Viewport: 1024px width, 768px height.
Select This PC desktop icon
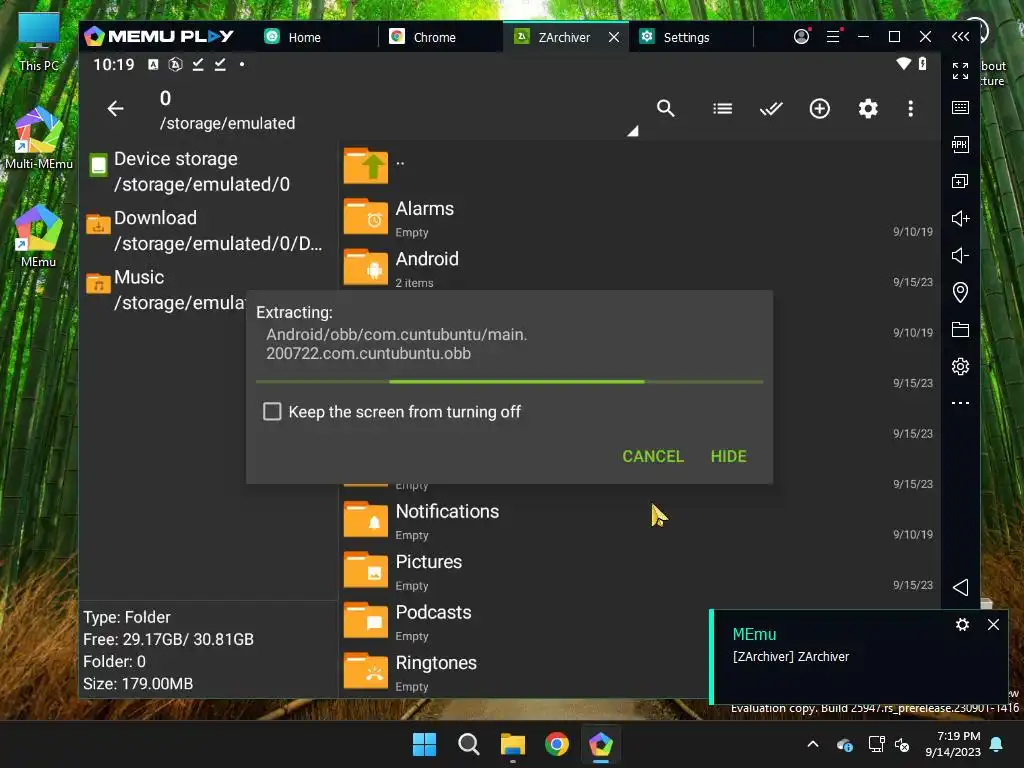(39, 42)
